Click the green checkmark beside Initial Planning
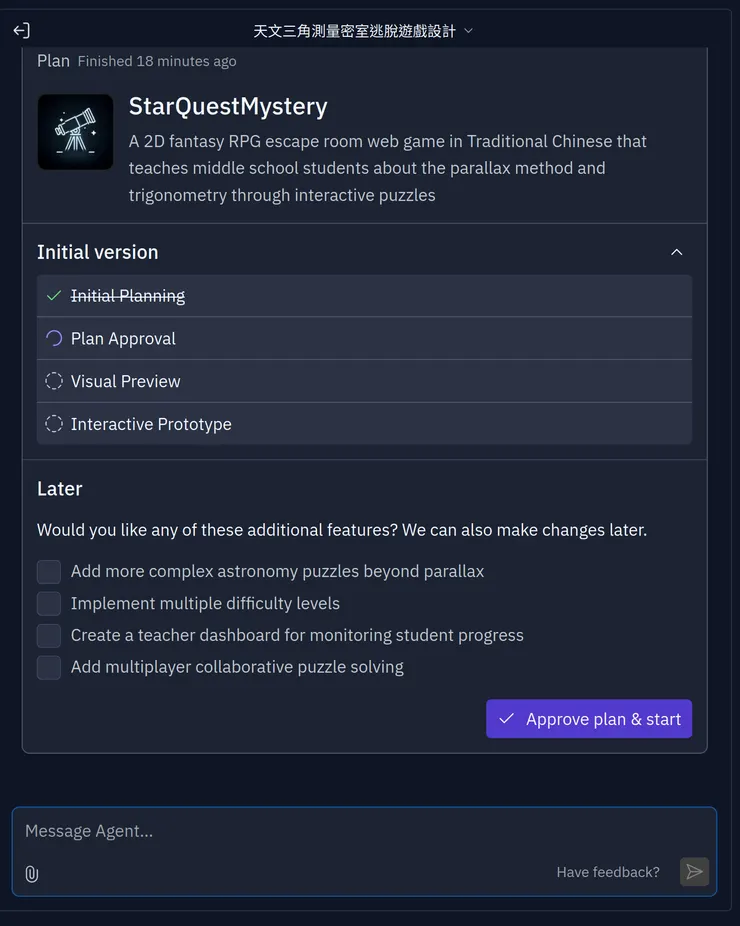 coord(54,296)
